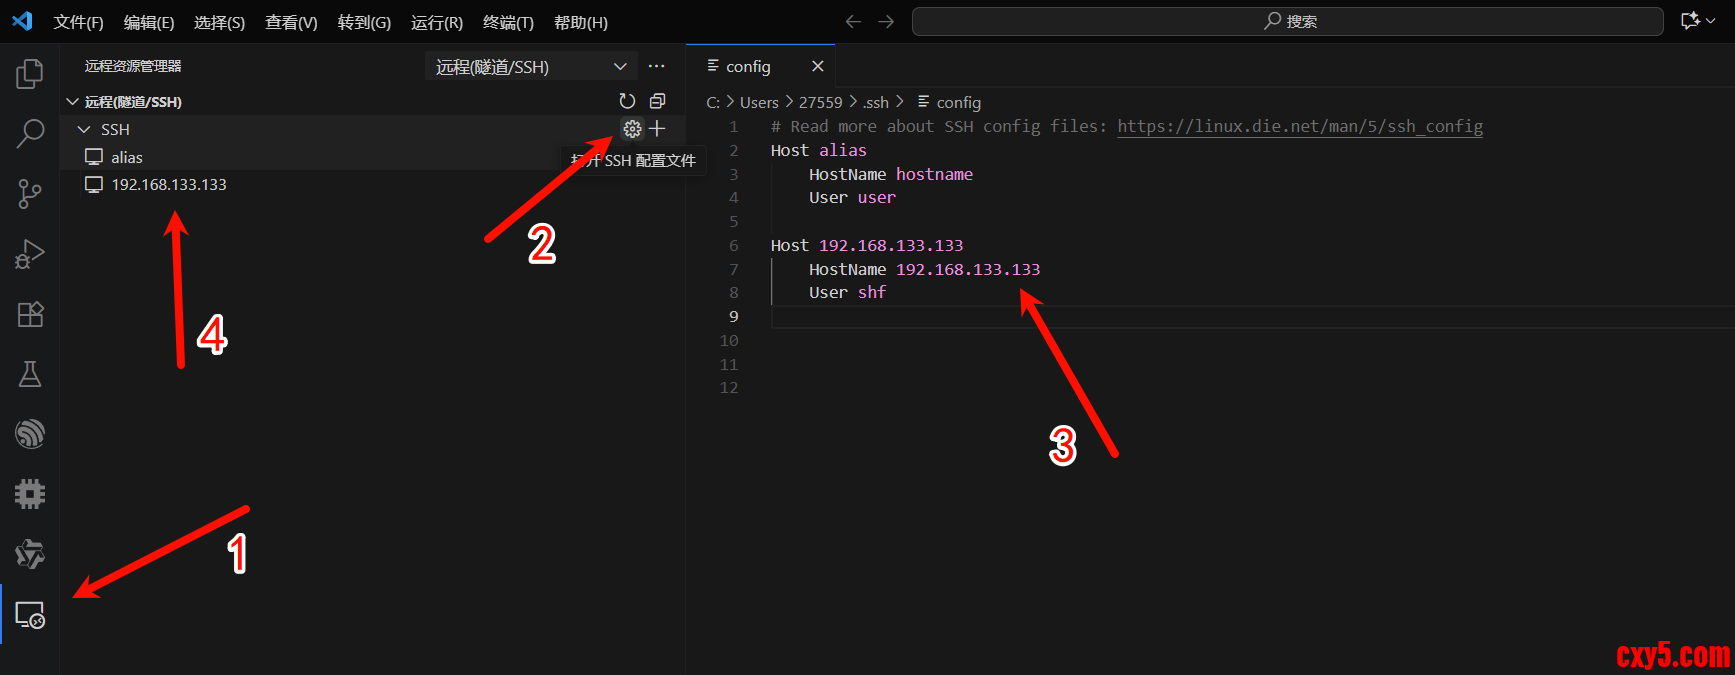The image size is (1735, 675).
Task: Open the remote explorer more actions menu
Action: pos(656,66)
